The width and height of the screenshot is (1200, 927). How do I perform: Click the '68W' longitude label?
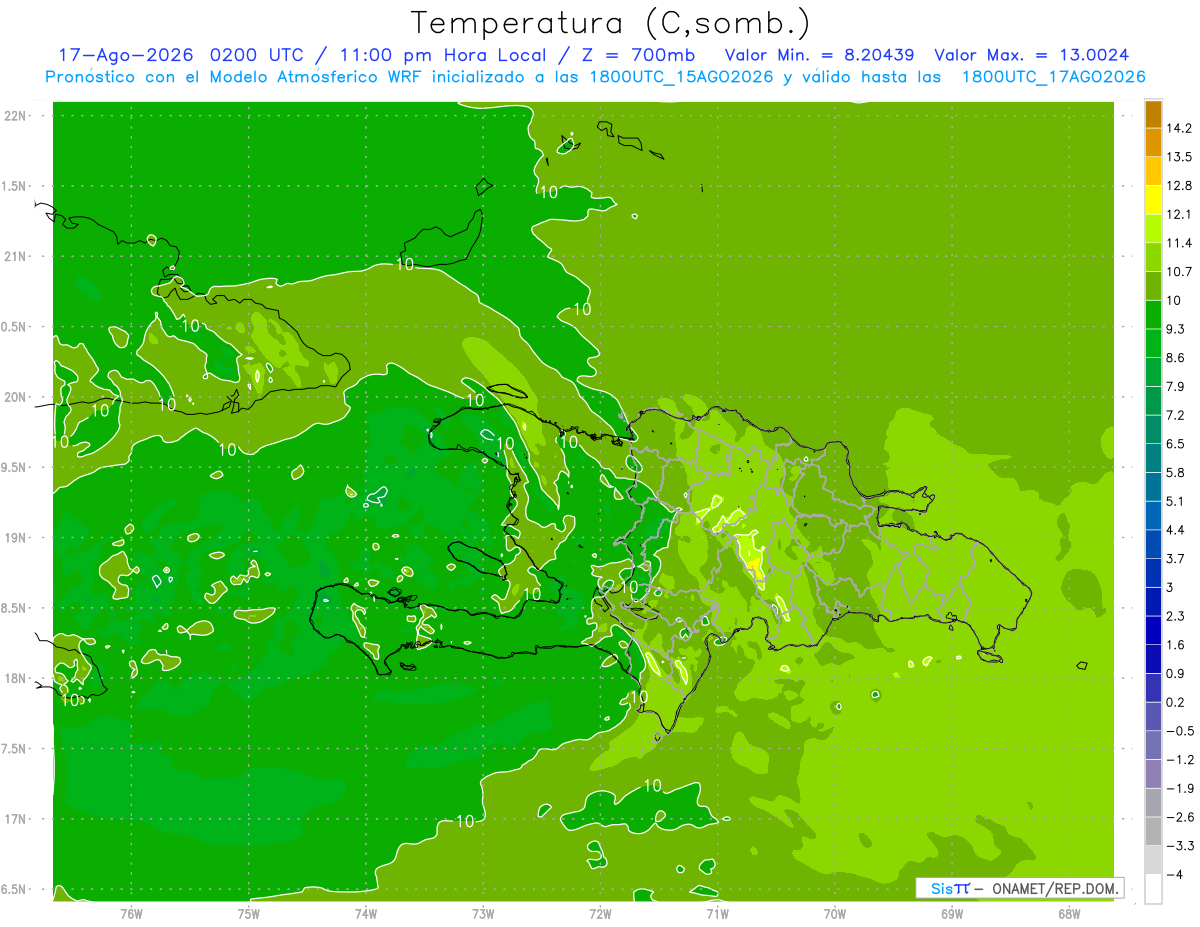click(1069, 913)
